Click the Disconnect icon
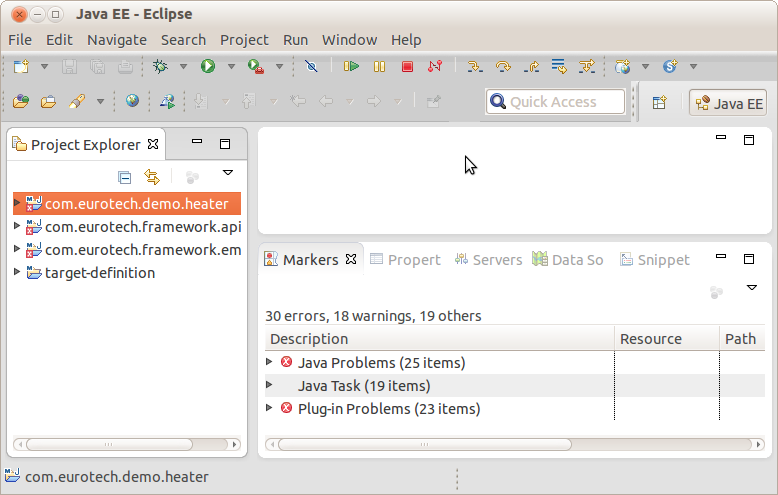 point(435,66)
